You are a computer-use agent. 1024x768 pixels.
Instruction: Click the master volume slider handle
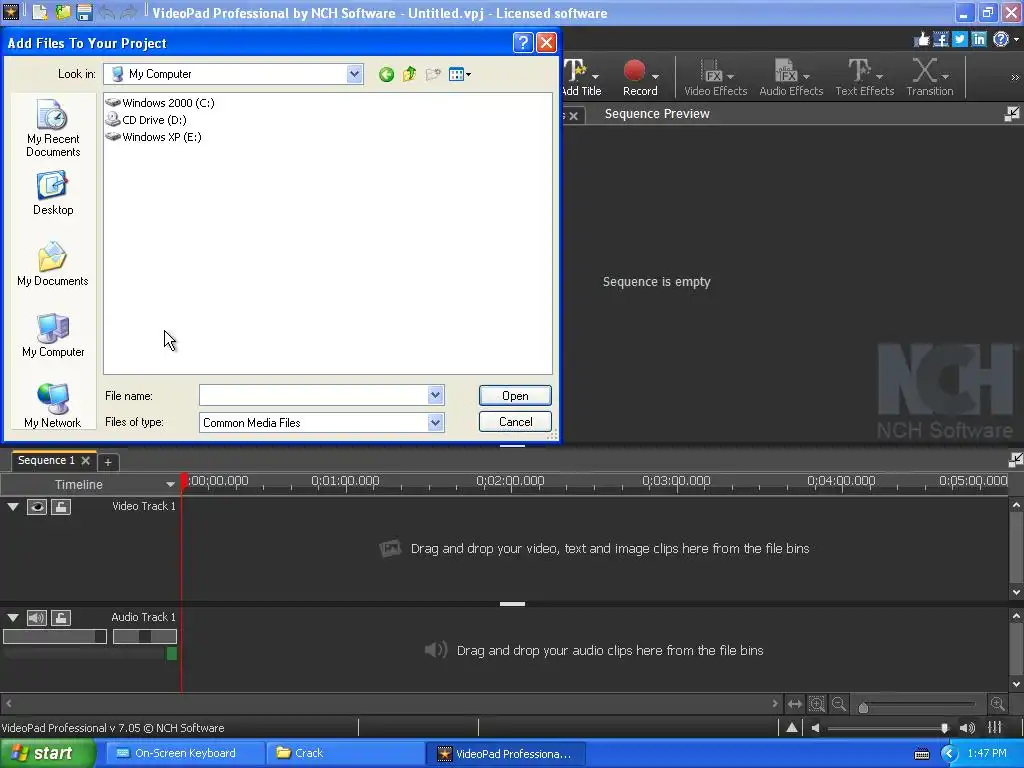click(944, 728)
